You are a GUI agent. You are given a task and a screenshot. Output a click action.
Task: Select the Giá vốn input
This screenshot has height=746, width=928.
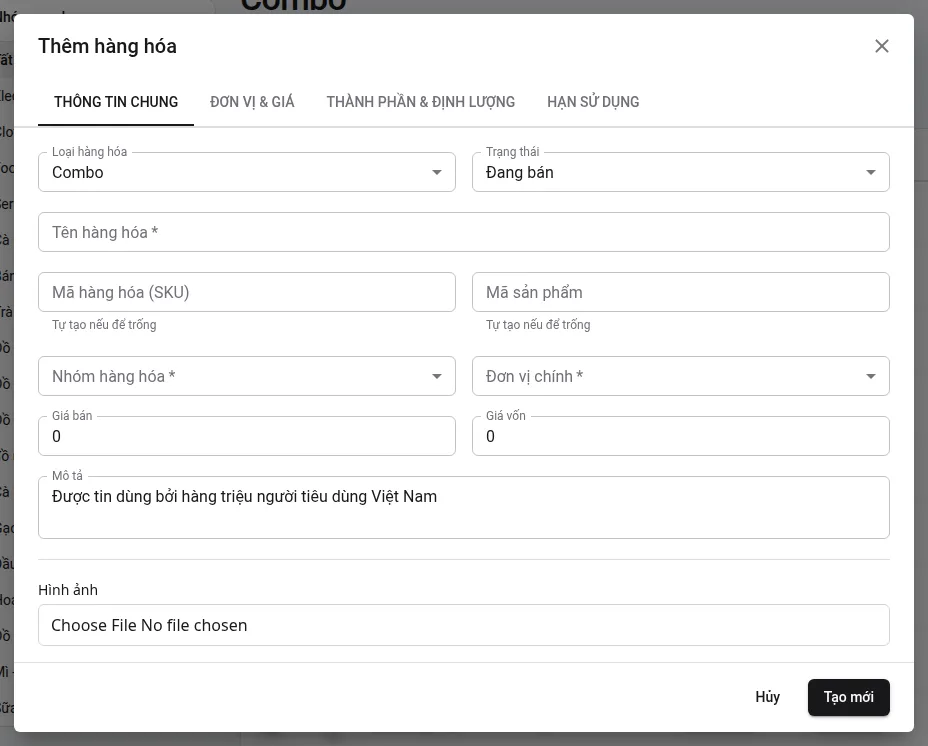[x=681, y=436]
